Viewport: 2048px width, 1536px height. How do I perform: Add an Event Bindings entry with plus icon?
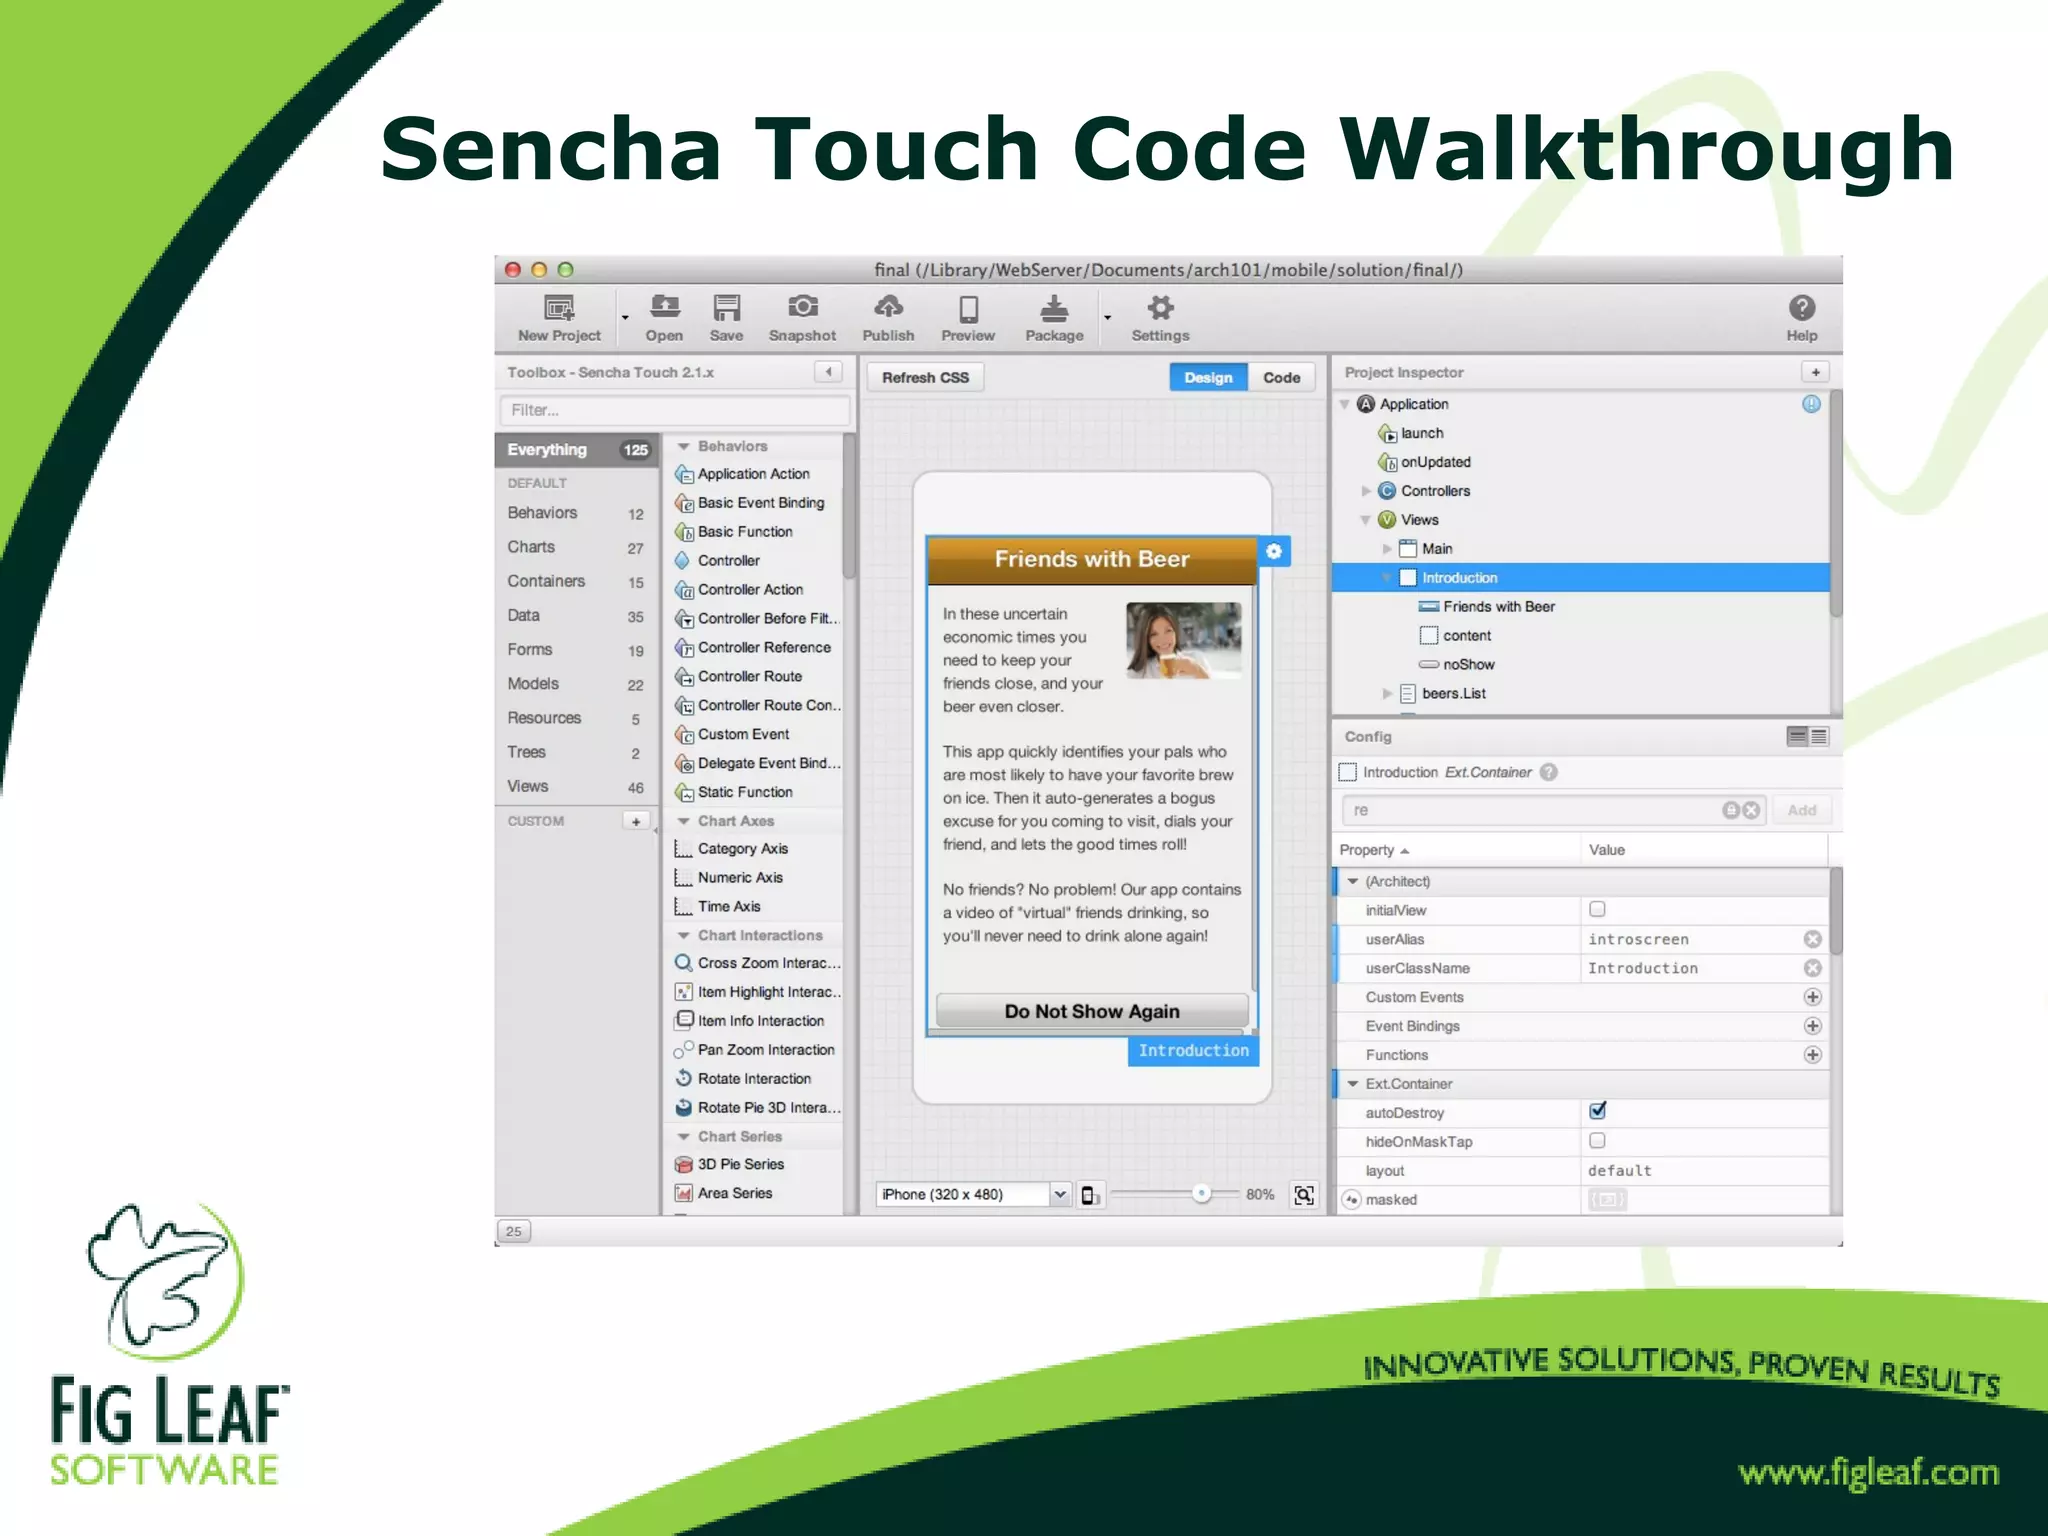click(x=1812, y=1026)
